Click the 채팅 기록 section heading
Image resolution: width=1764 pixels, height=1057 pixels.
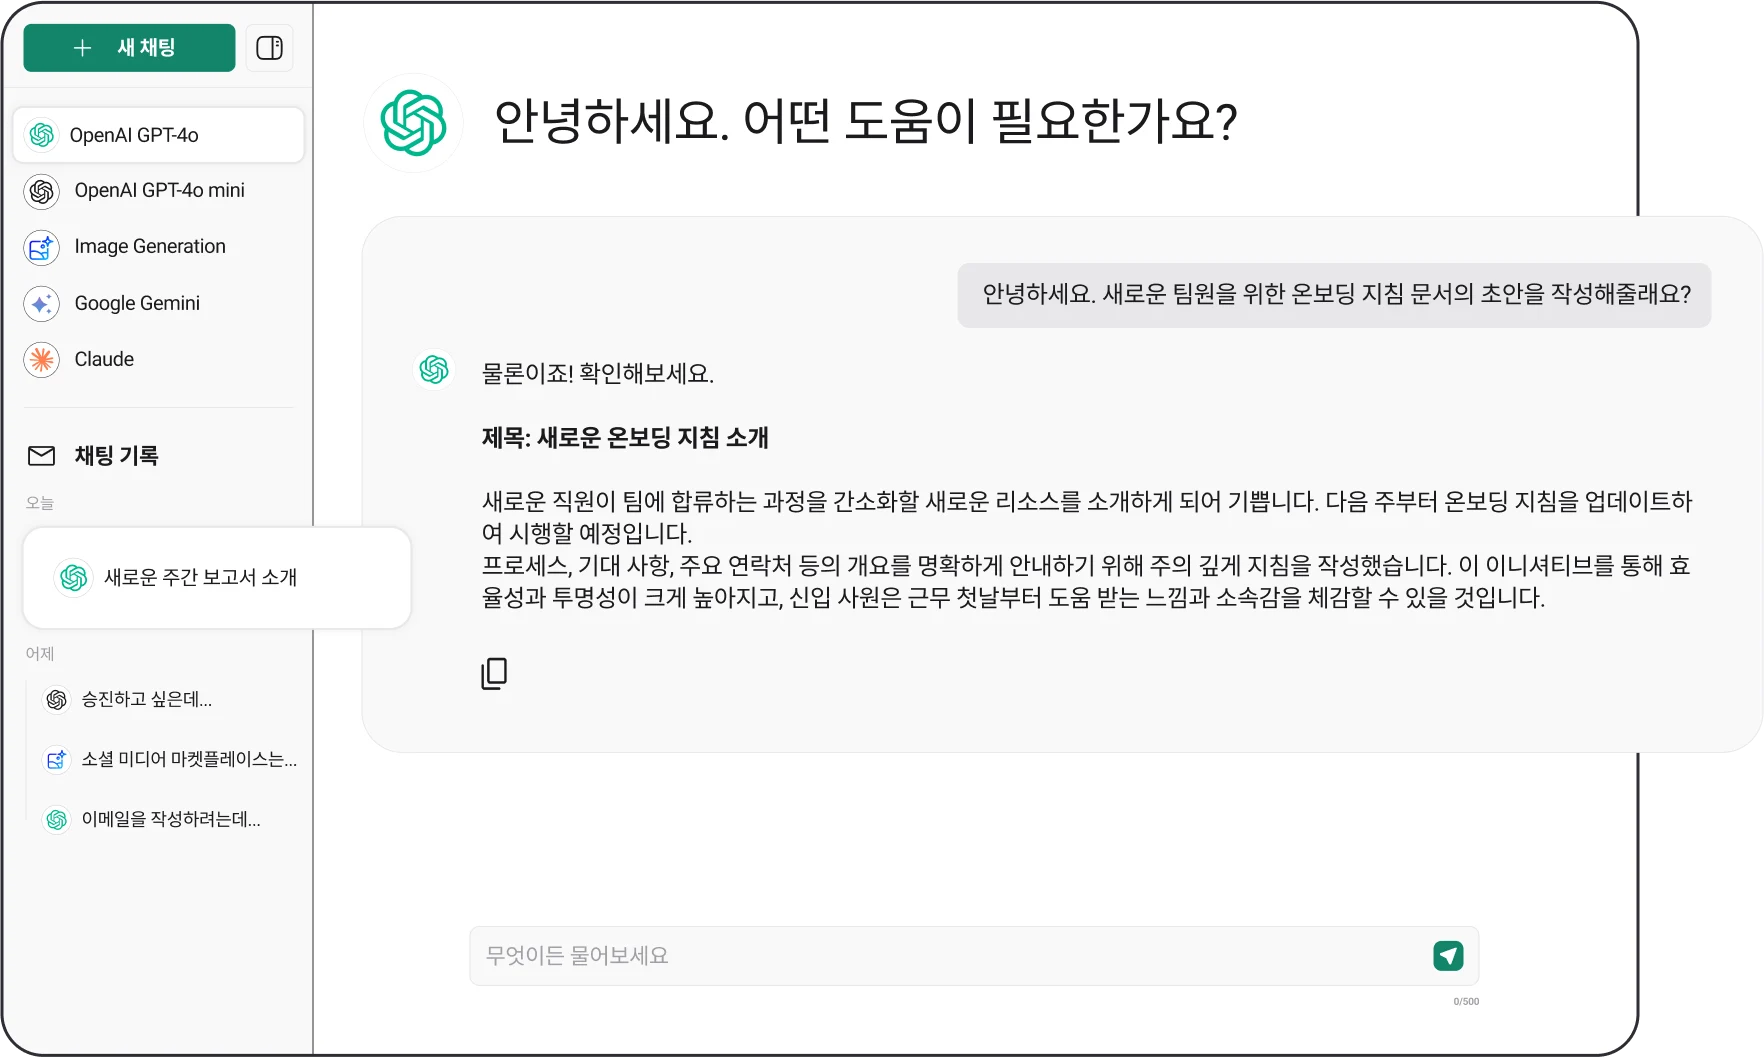coord(116,456)
